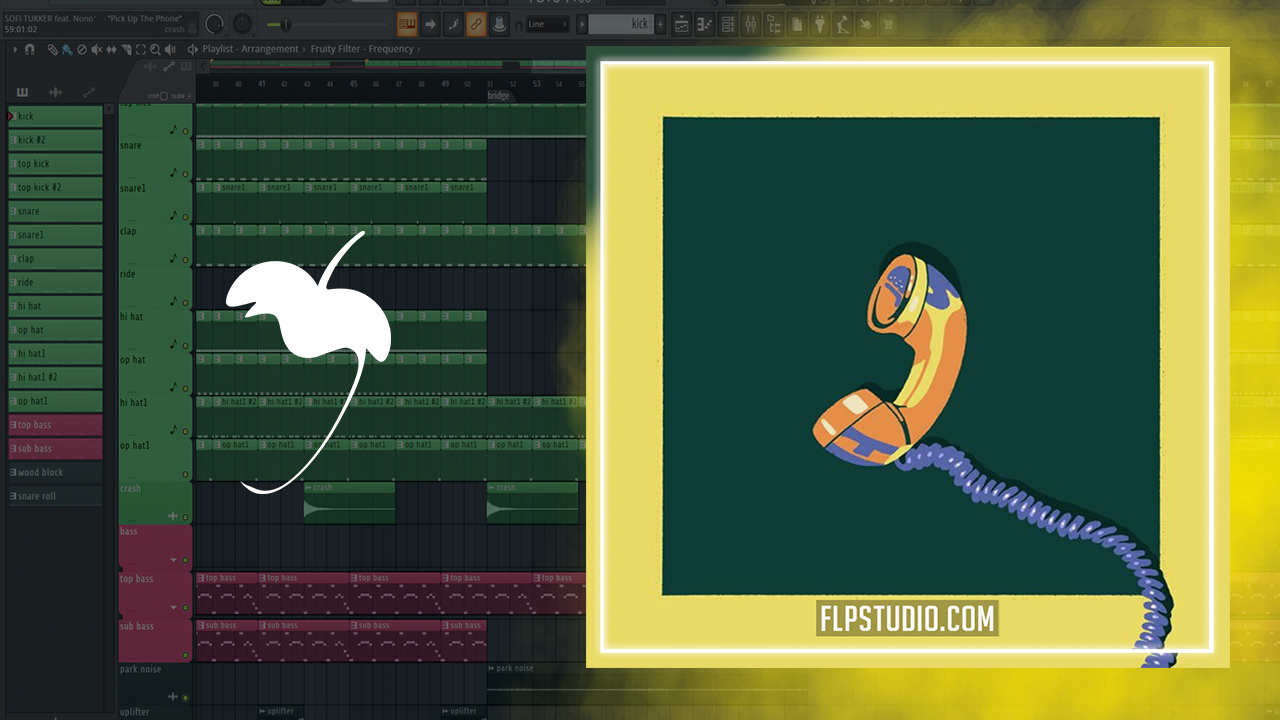Click the Playlist snap magnet icon
This screenshot has width=1280, height=720.
30,49
